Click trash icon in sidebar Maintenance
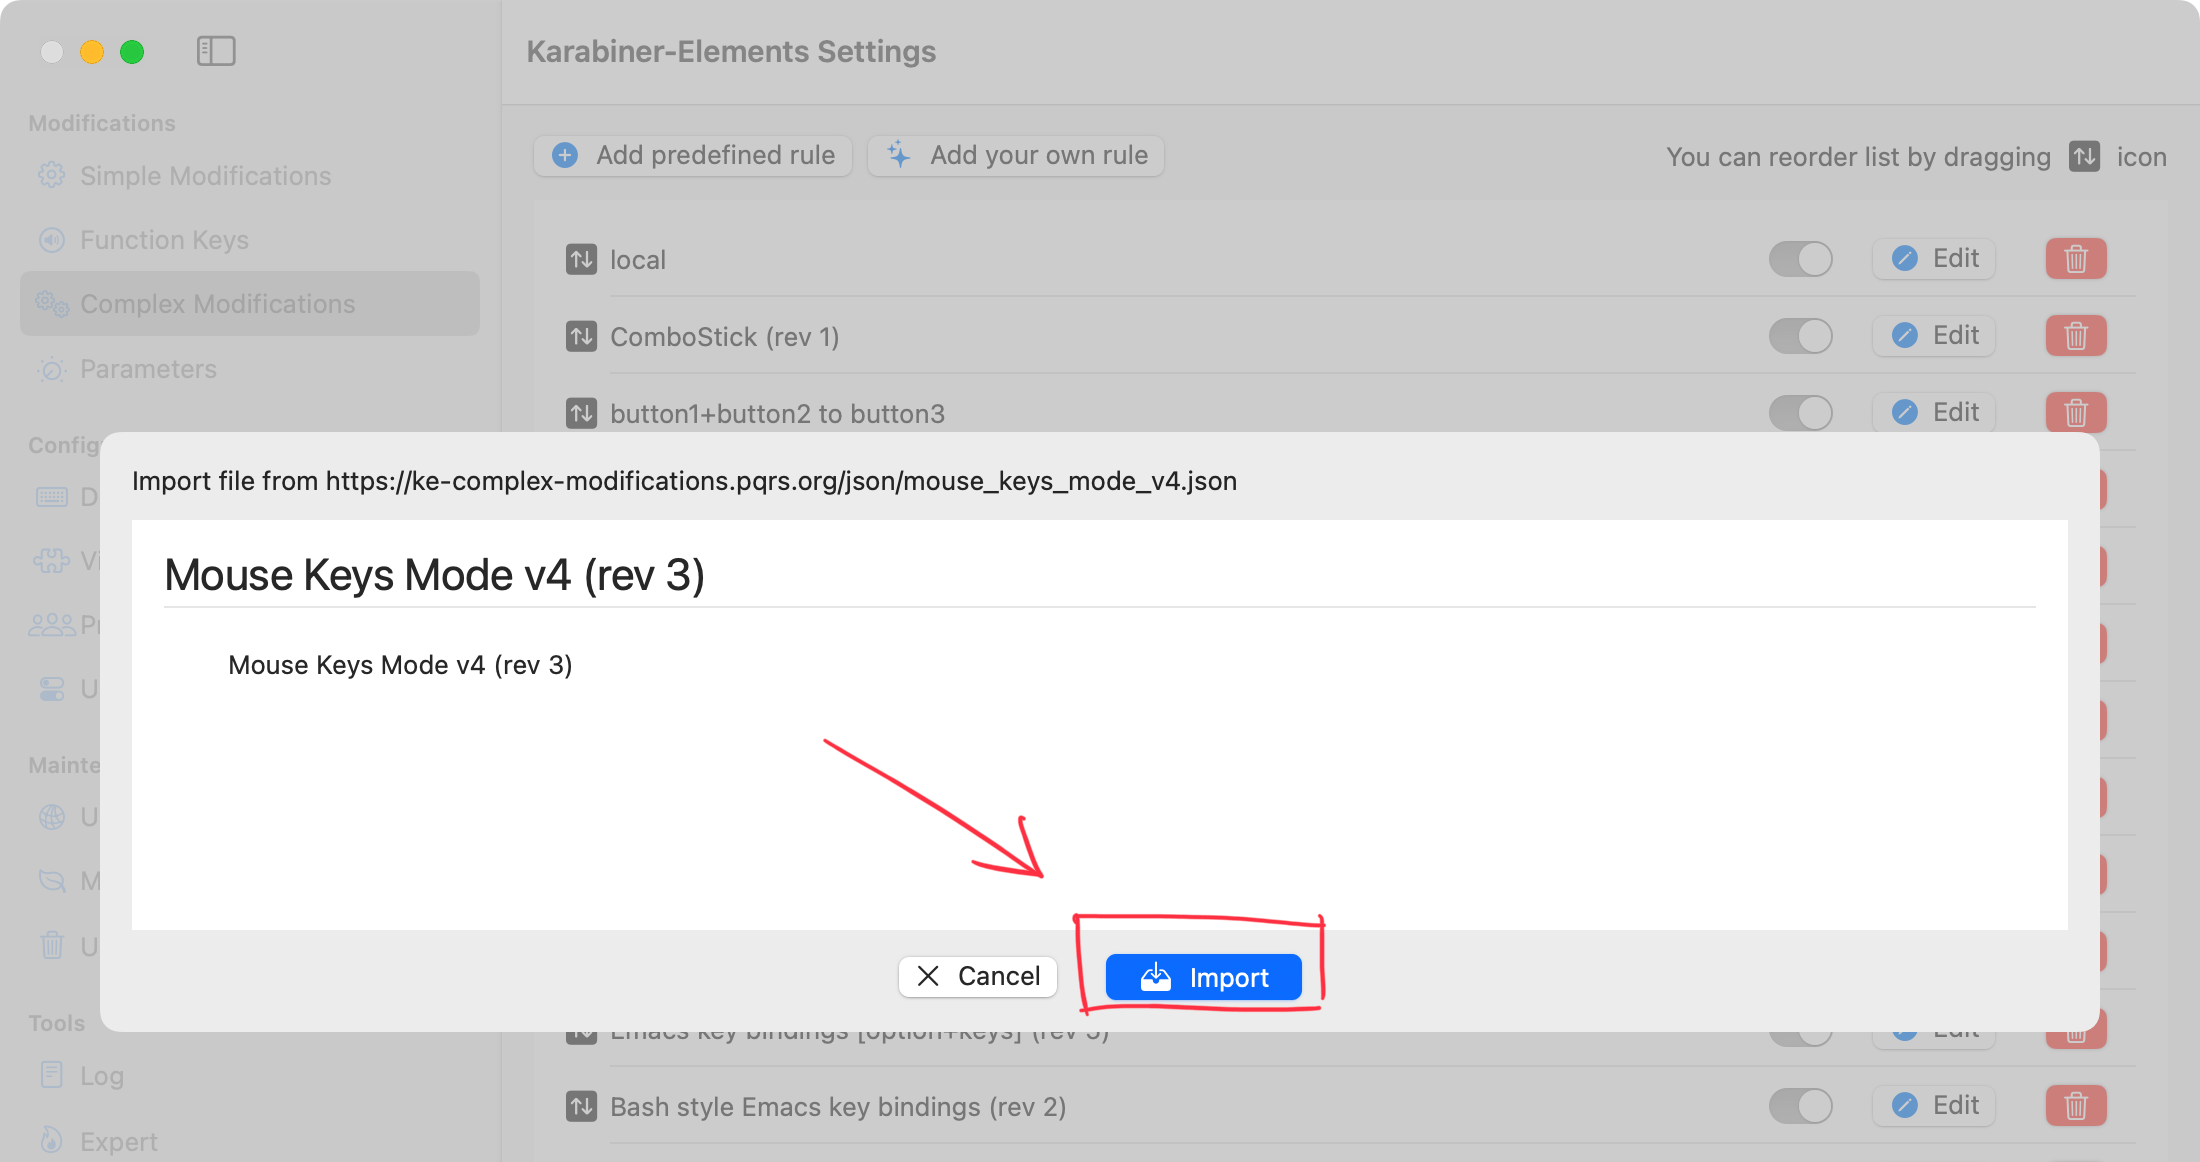2200x1162 pixels. (x=52, y=945)
